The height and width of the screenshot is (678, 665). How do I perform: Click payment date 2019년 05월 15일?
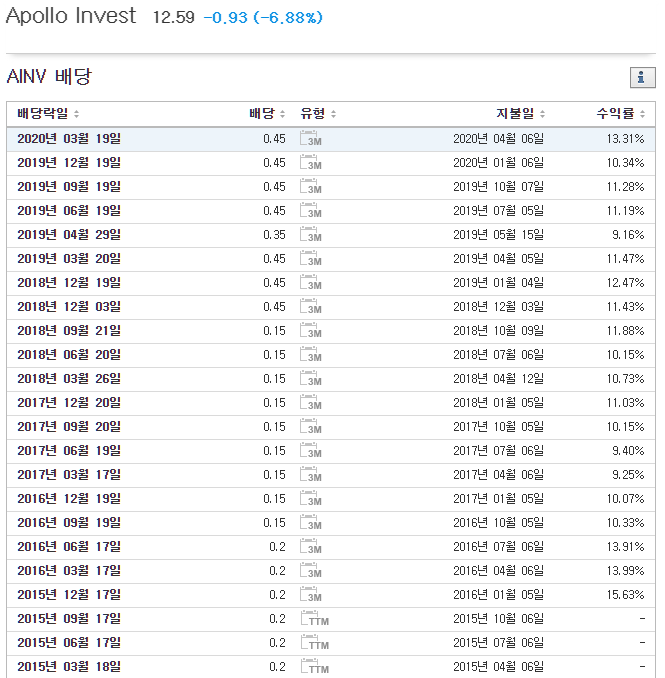point(499,235)
